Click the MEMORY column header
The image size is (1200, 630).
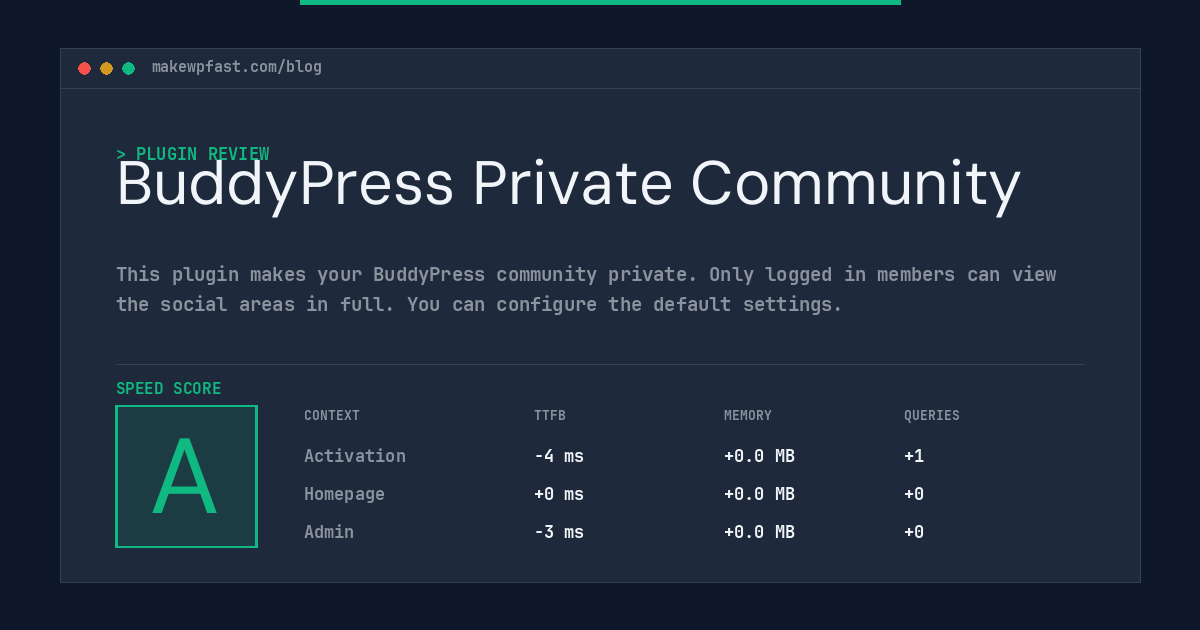[x=748, y=416]
